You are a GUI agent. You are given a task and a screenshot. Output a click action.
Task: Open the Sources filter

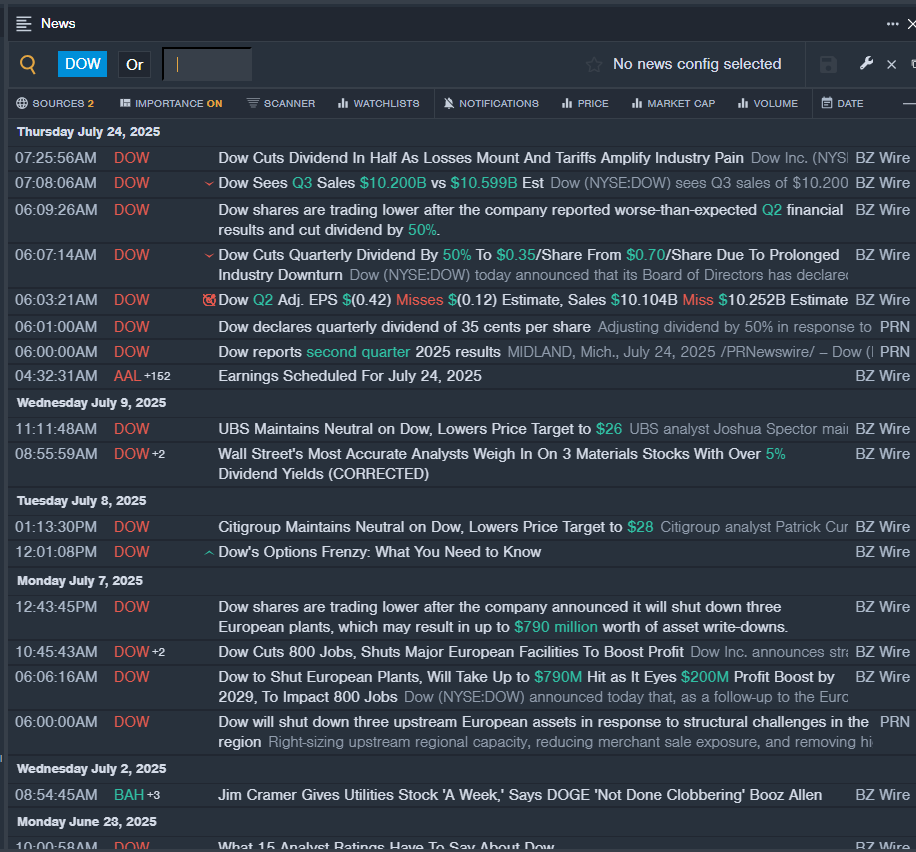coord(55,103)
